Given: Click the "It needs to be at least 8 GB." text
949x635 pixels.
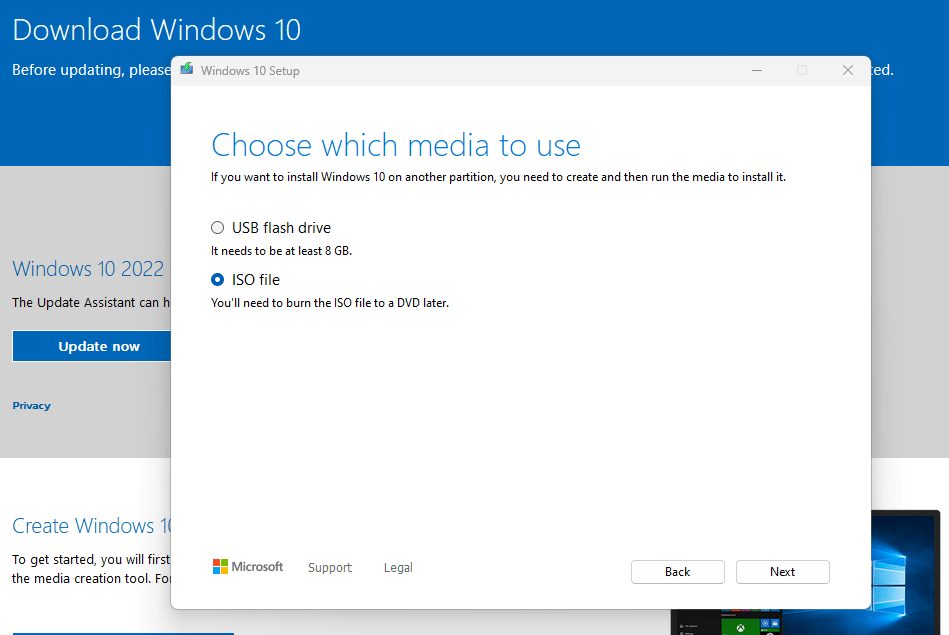Looking at the screenshot, I should point(281,251).
